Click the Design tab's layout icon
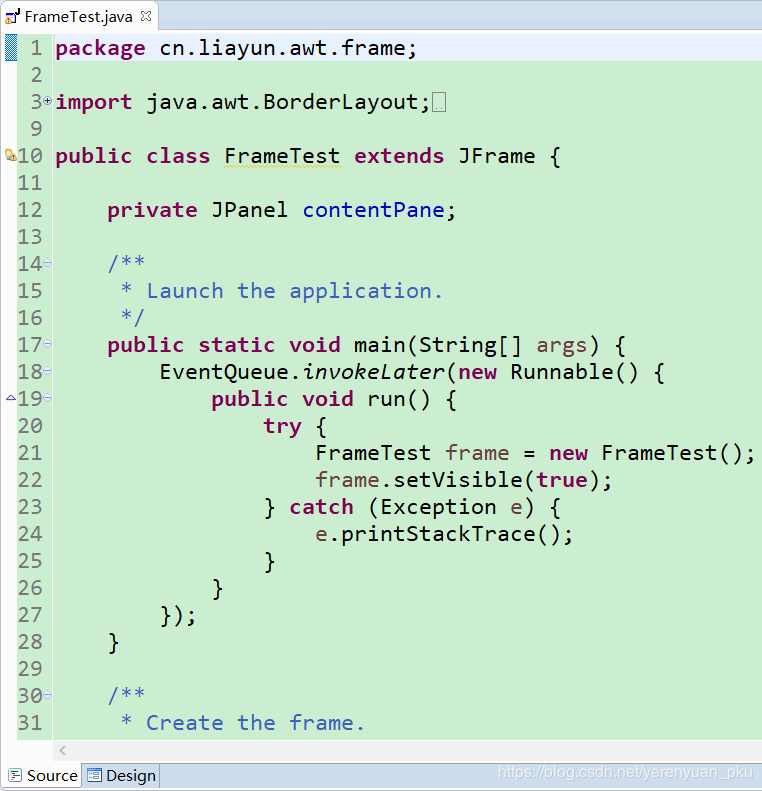762x791 pixels. 94,775
